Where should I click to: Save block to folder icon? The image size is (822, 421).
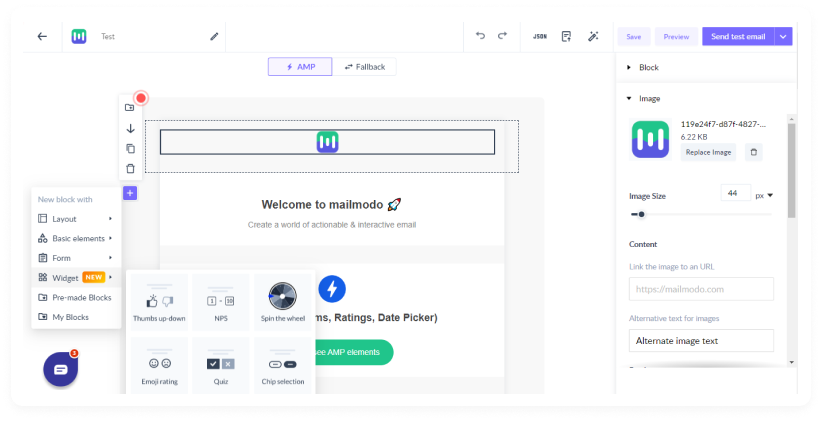pos(130,107)
